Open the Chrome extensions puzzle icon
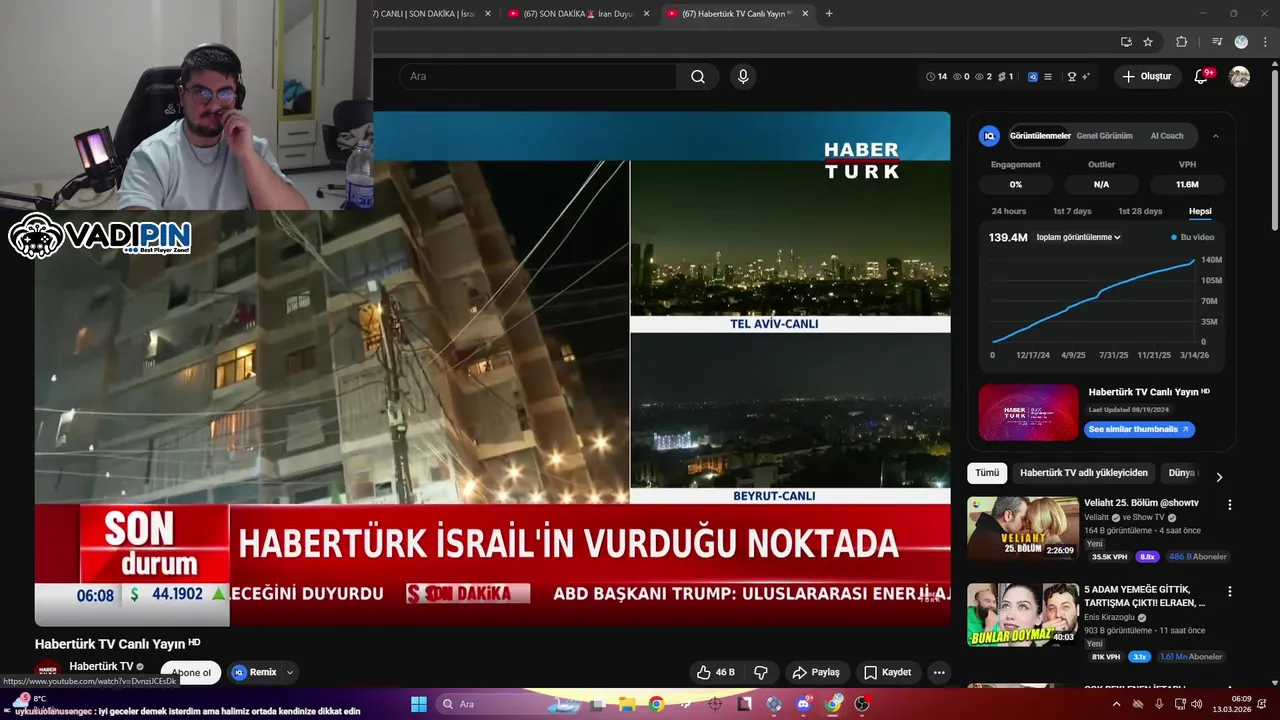 pos(1182,42)
